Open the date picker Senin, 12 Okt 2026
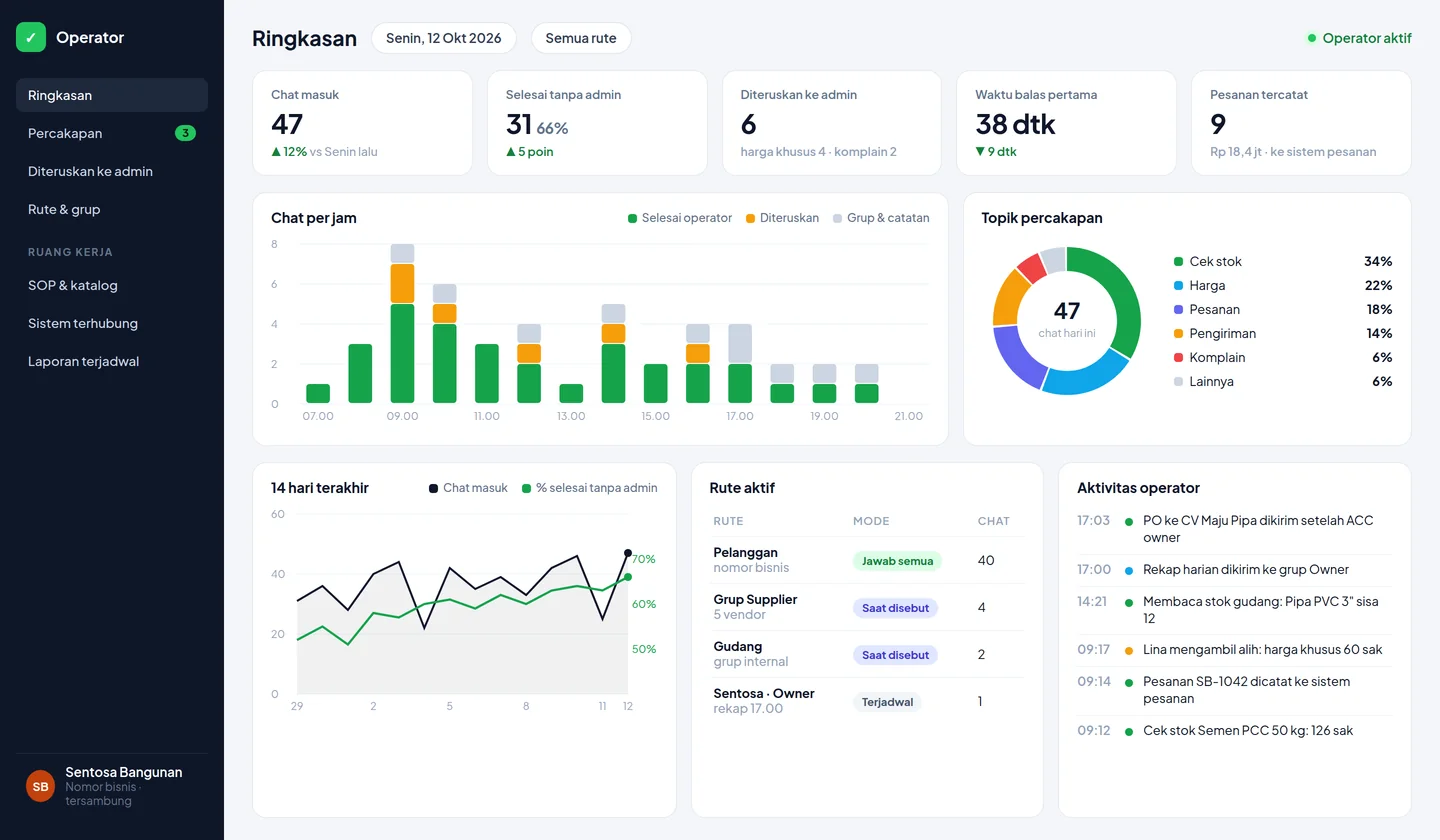The image size is (1440, 840). (444, 38)
